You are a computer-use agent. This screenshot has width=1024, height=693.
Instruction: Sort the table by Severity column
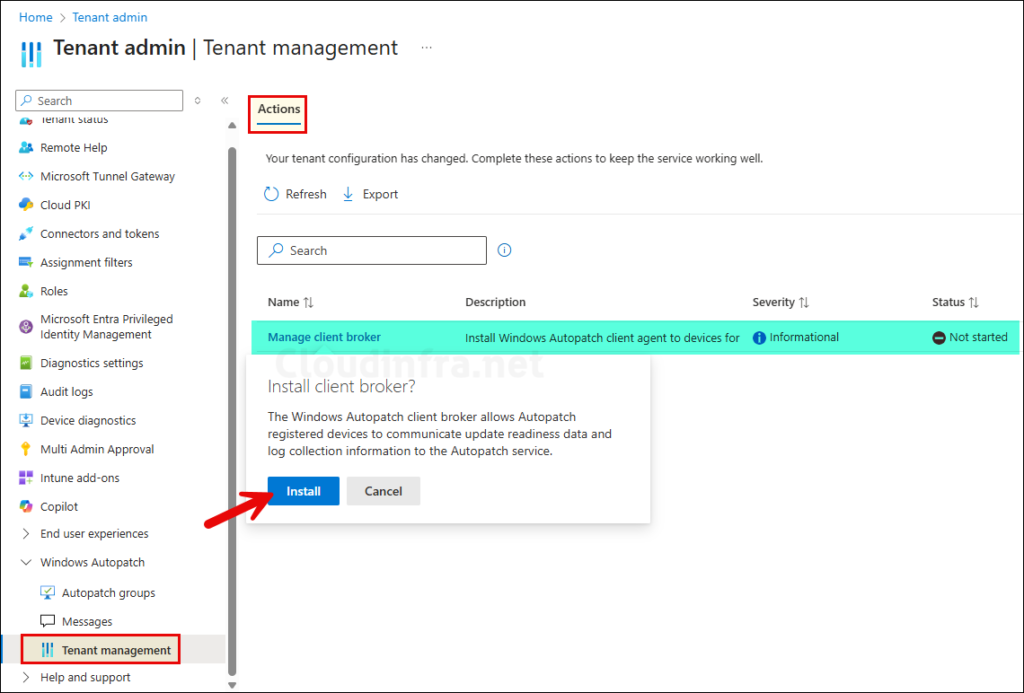(805, 302)
